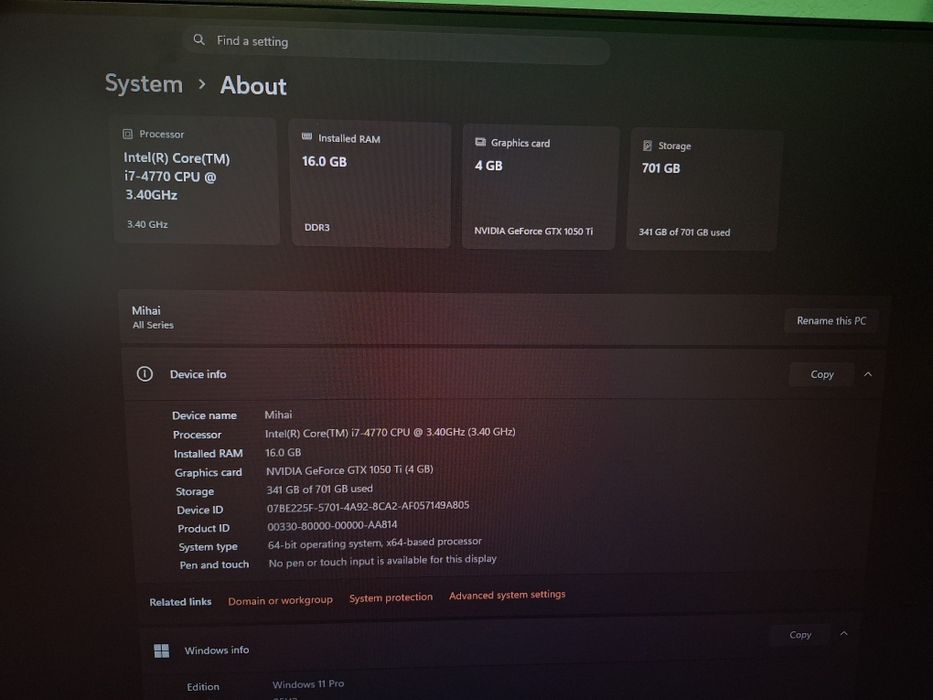
Task: Open the Installed RAM card
Action: pyautogui.click(x=370, y=184)
